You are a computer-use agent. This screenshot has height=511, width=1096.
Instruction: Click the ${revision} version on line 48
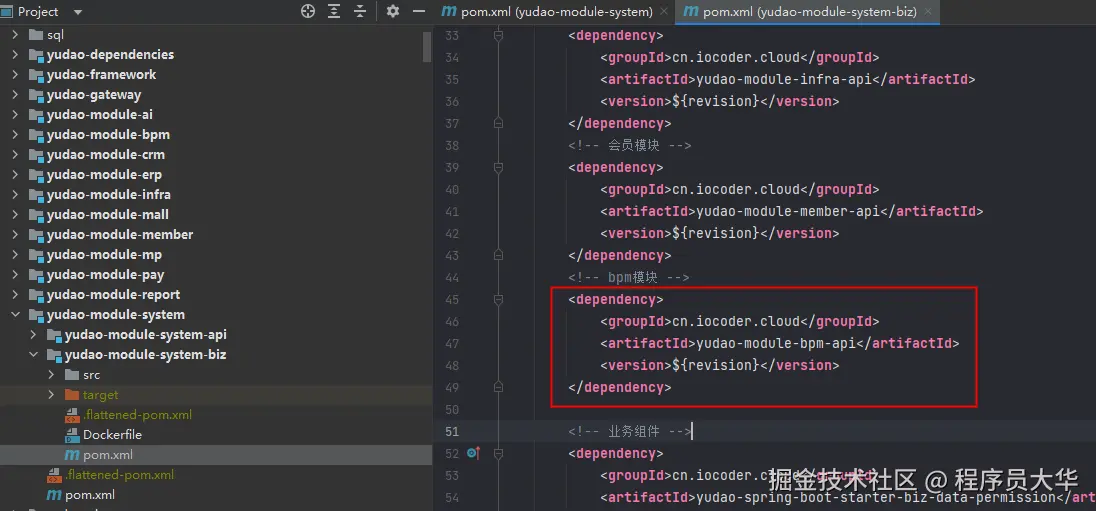click(715, 365)
